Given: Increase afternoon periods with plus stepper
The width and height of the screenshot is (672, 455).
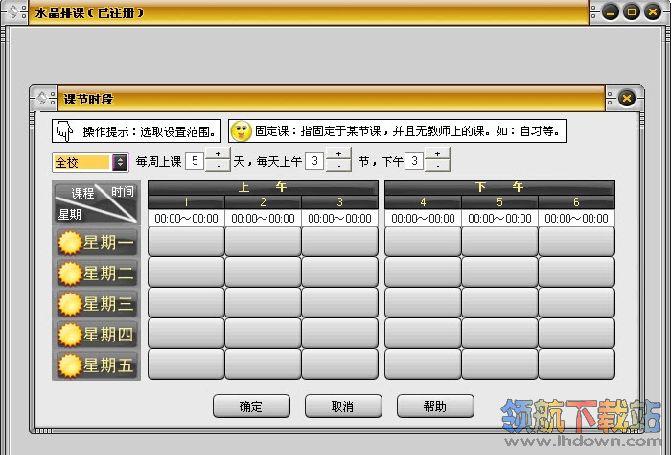Looking at the screenshot, I should [x=438, y=154].
